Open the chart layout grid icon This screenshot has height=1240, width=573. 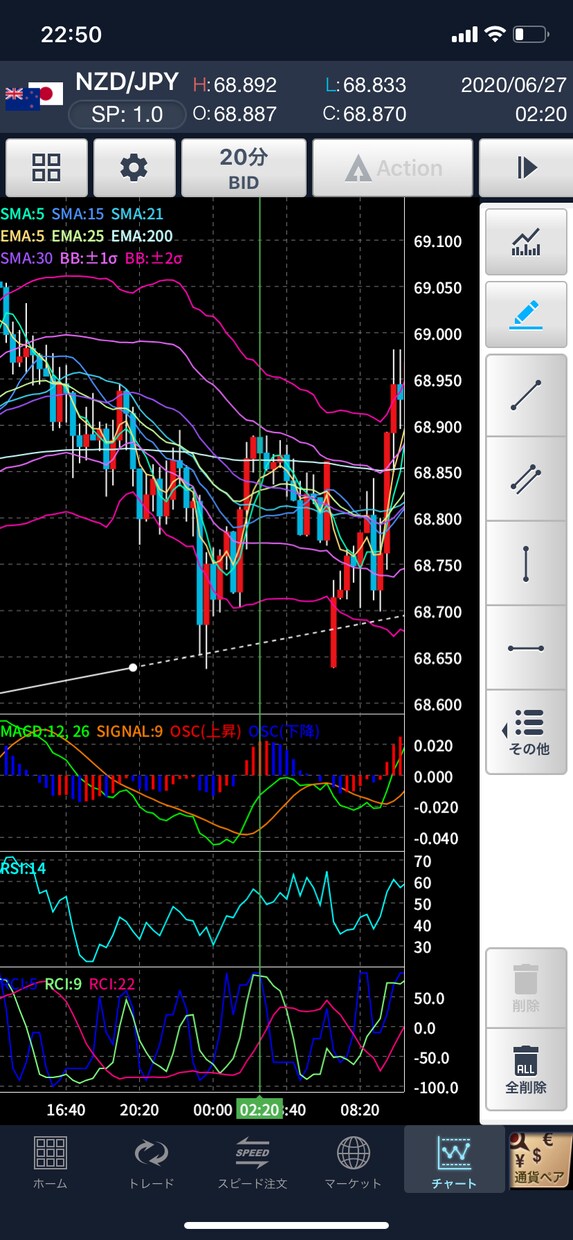46,168
